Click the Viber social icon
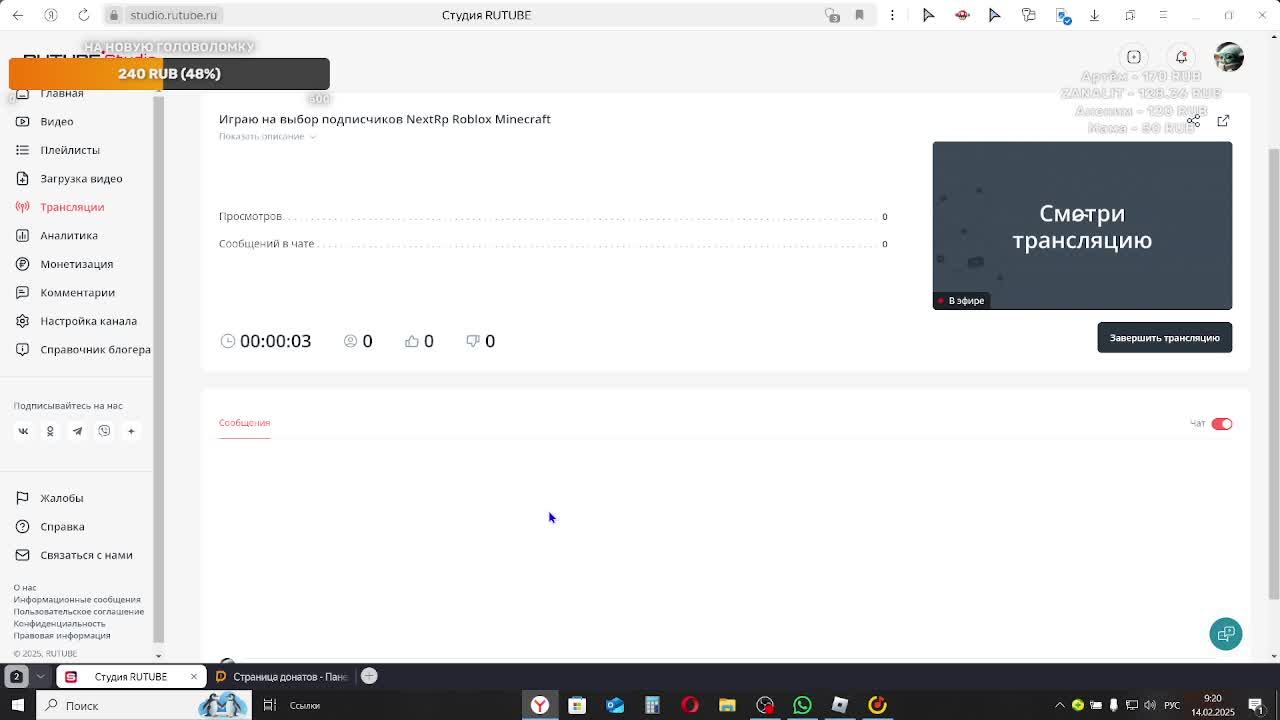 pos(104,431)
